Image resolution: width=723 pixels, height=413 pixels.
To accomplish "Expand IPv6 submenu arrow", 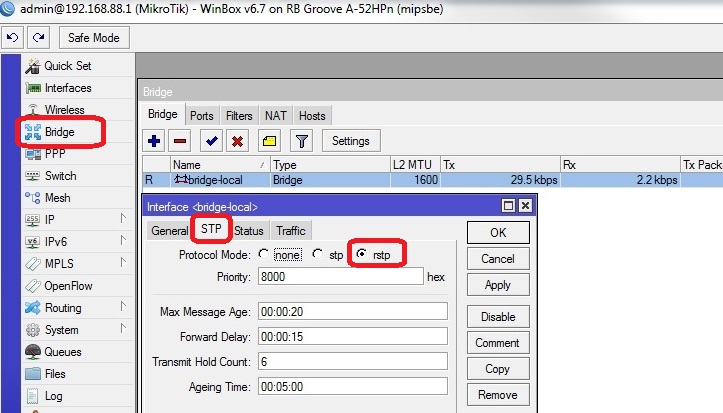I will [123, 240].
